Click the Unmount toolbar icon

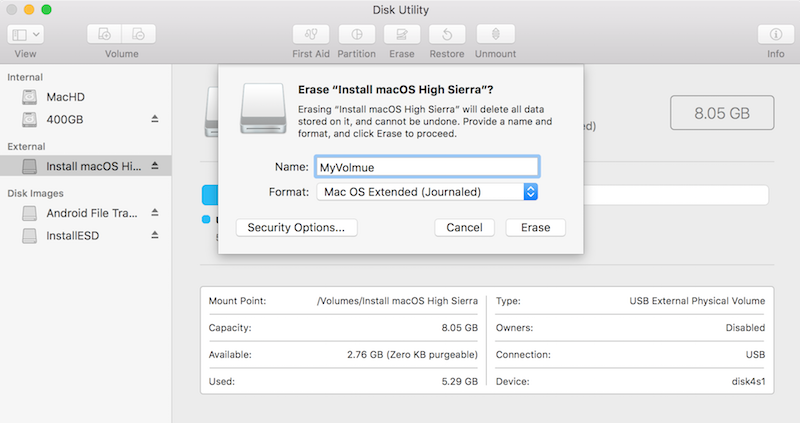coord(495,34)
